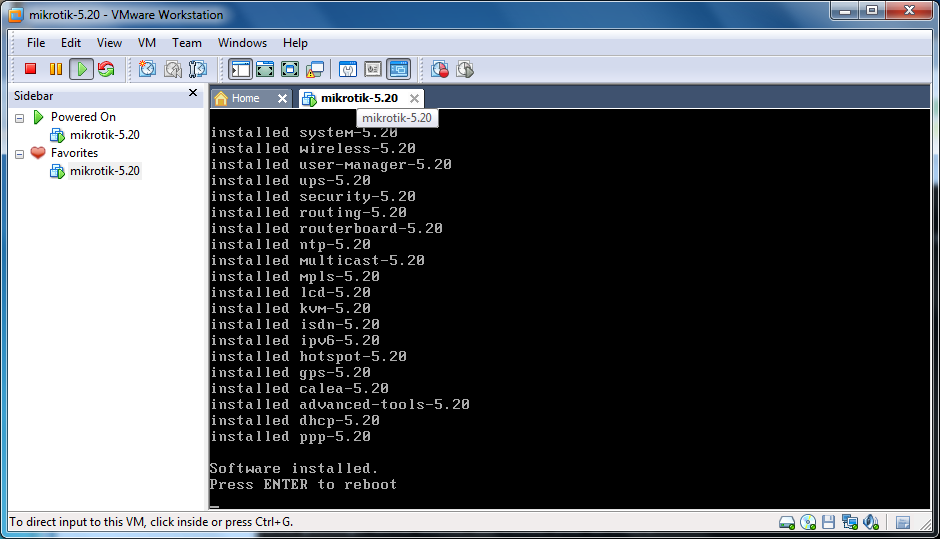This screenshot has height=539, width=940.
Task: Close the Home tab
Action: [282, 98]
